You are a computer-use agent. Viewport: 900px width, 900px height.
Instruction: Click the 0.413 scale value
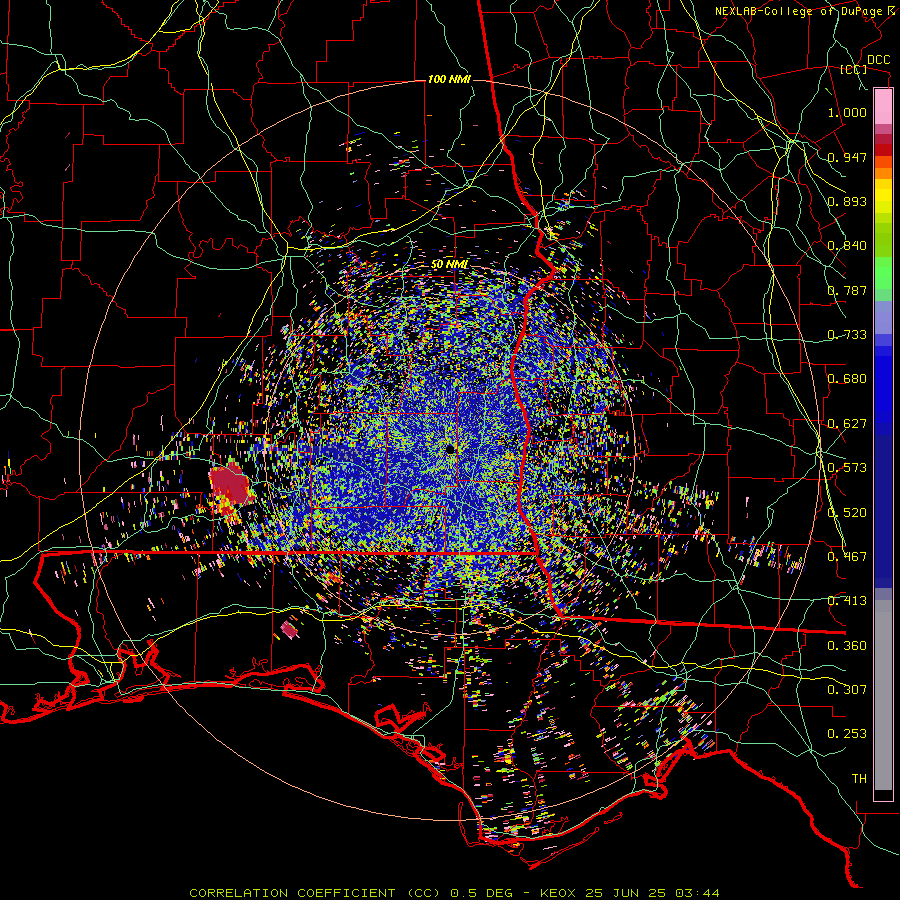point(847,601)
